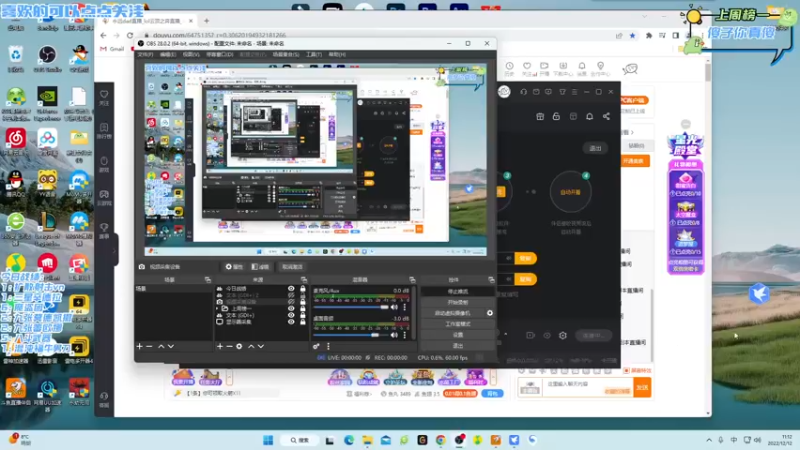Adjust the mic/Aux volume slider
Image resolution: width=800 pixels, height=450 pixels.
tap(351, 307)
